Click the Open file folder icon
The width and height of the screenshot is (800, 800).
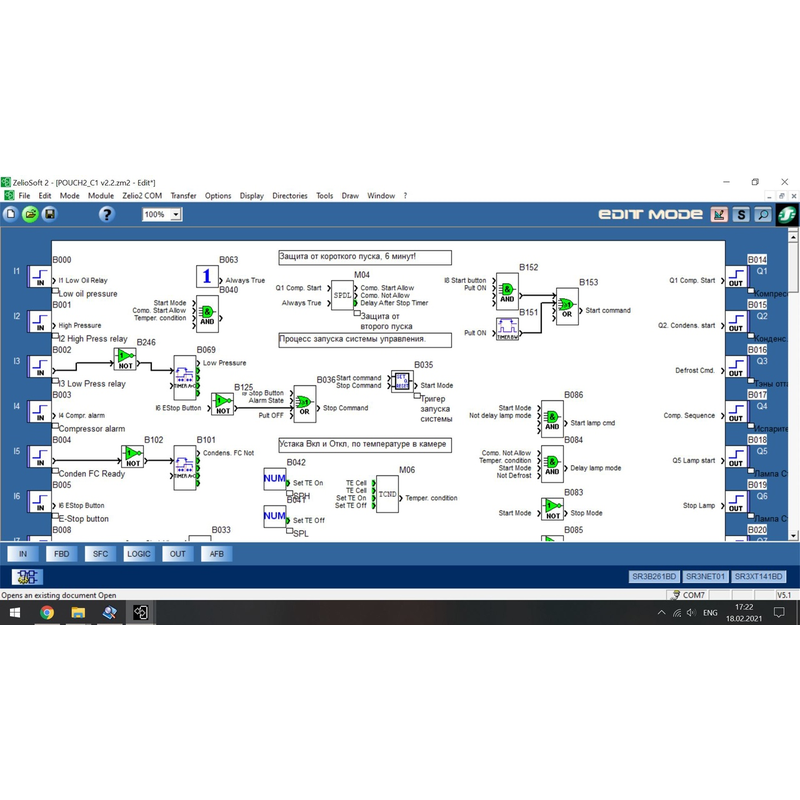coord(30,214)
